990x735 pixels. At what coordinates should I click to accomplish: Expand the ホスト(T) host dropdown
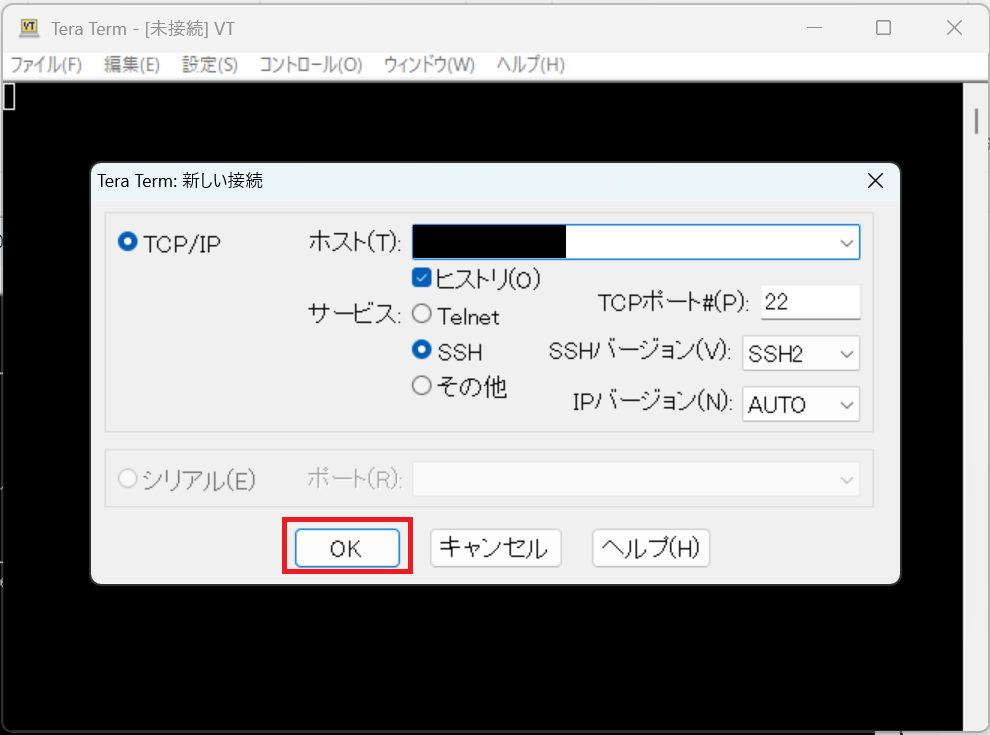(x=846, y=242)
